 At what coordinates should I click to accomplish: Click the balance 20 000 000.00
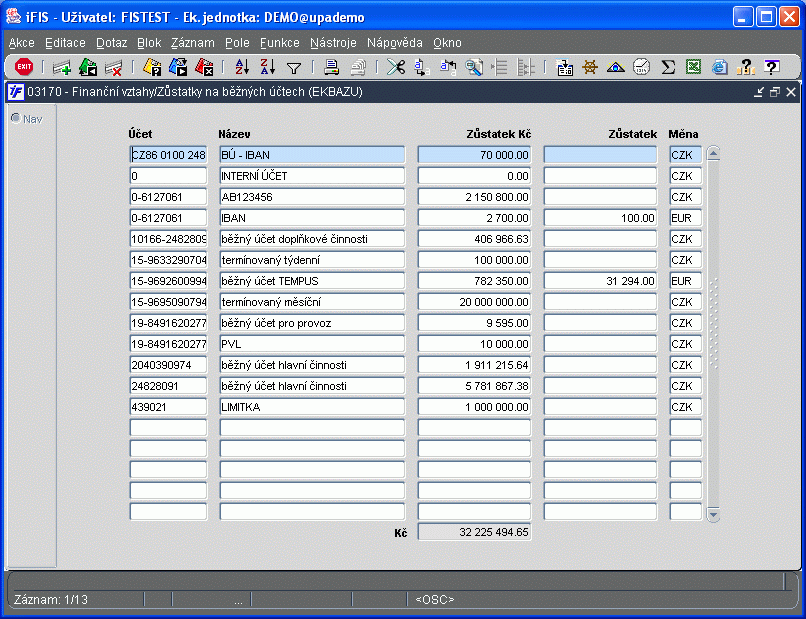pos(474,302)
